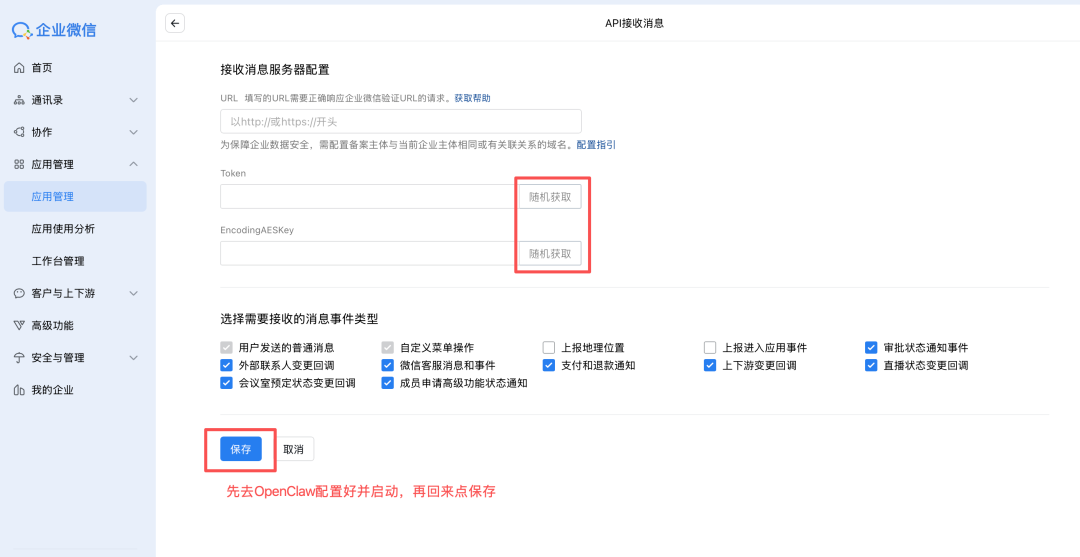Click 随机获取 button for EncodingAESKey
Screen dimensions: 1080x557
pyautogui.click(x=550, y=253)
